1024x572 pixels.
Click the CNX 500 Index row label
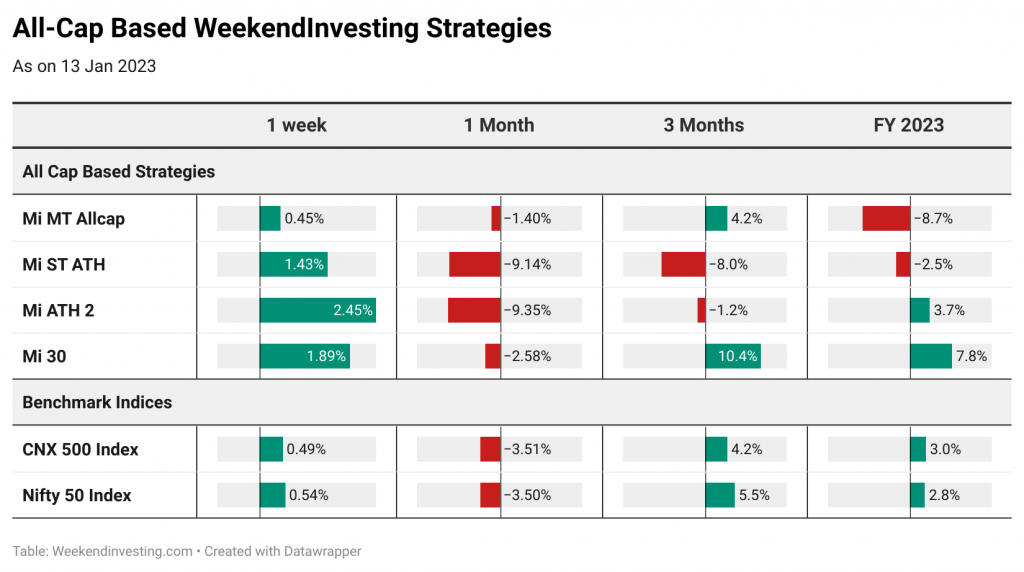click(80, 449)
